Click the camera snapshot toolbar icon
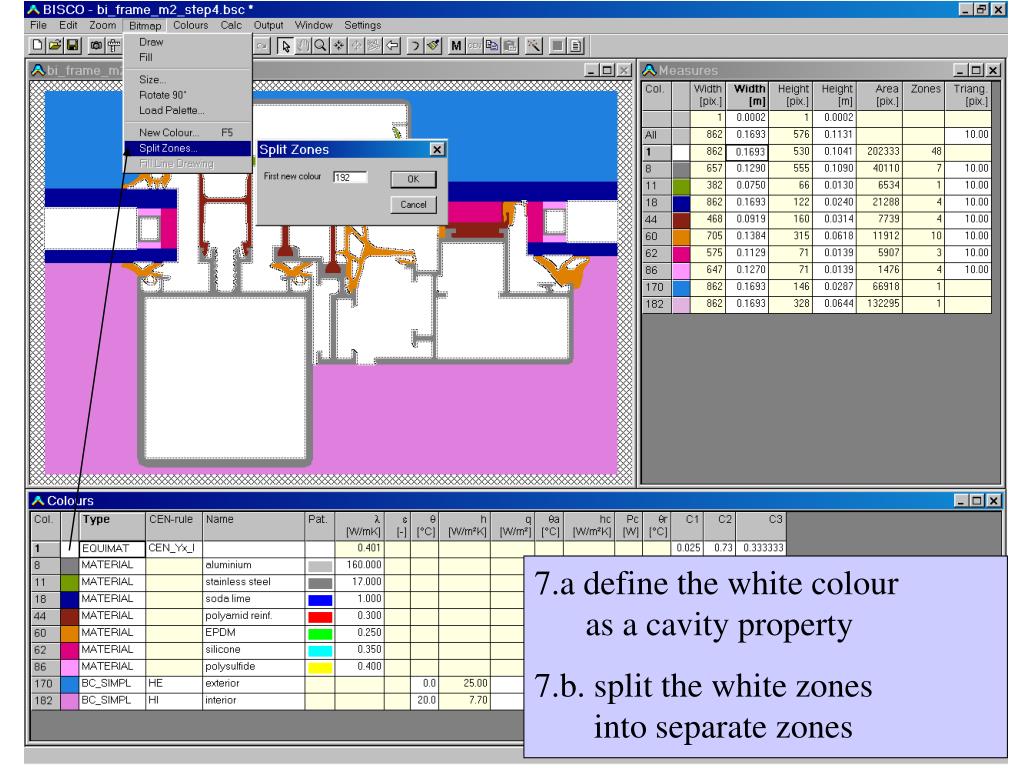The height and width of the screenshot is (768, 1024). [x=96, y=46]
